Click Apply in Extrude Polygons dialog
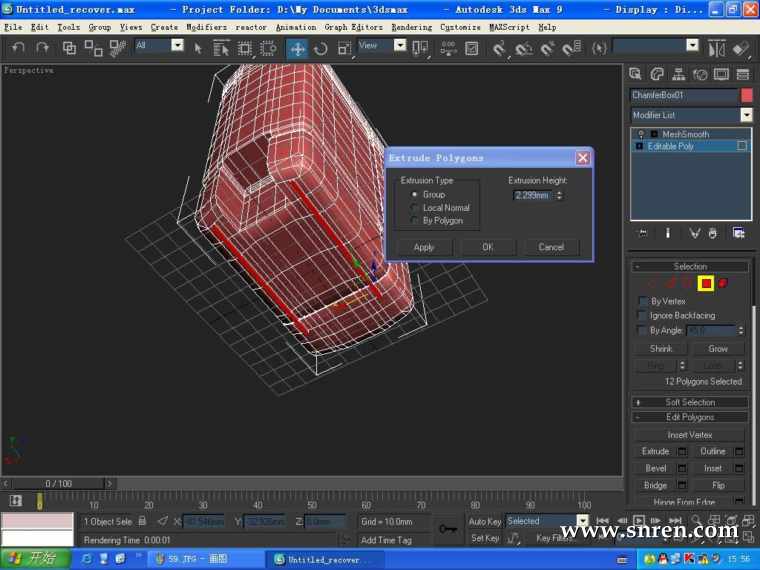Viewport: 760px width, 570px height. click(424, 247)
